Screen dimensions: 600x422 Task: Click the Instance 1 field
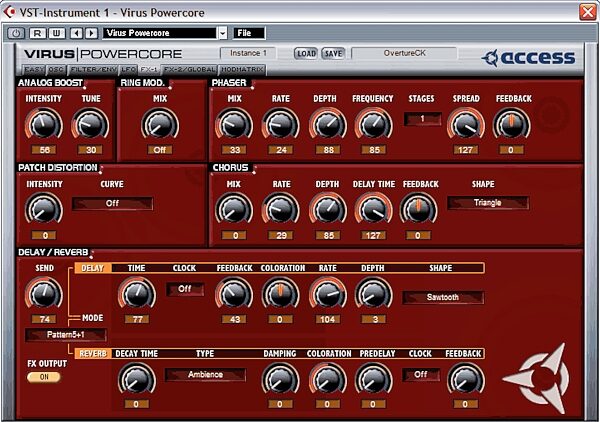248,53
